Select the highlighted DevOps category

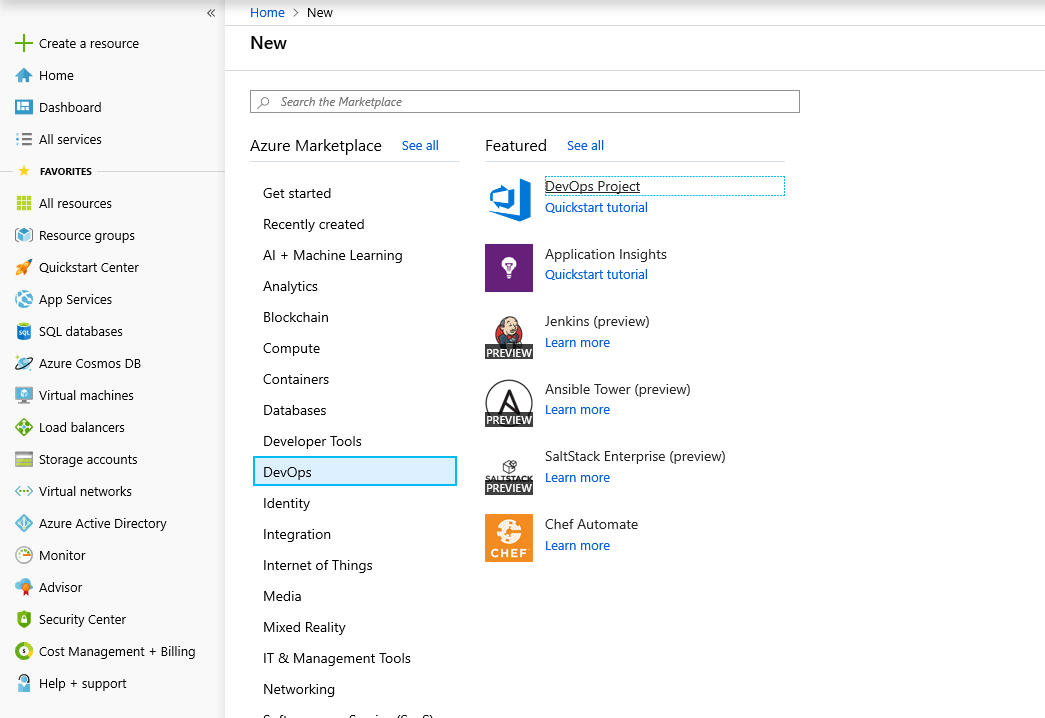[355, 472]
